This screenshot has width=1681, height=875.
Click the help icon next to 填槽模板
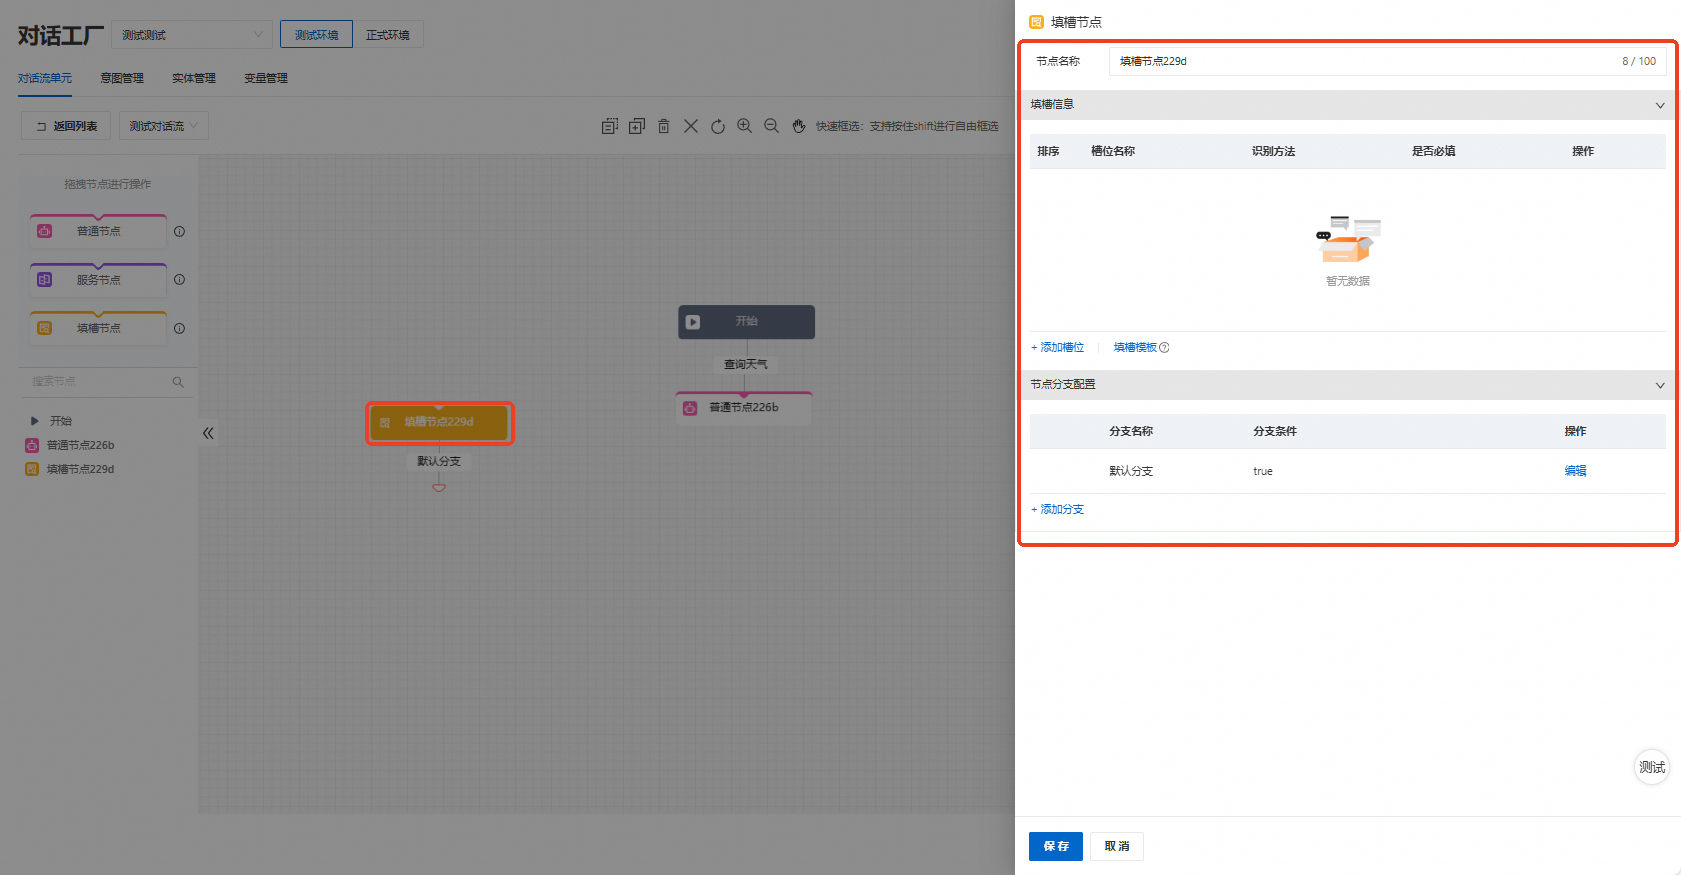tap(1164, 348)
